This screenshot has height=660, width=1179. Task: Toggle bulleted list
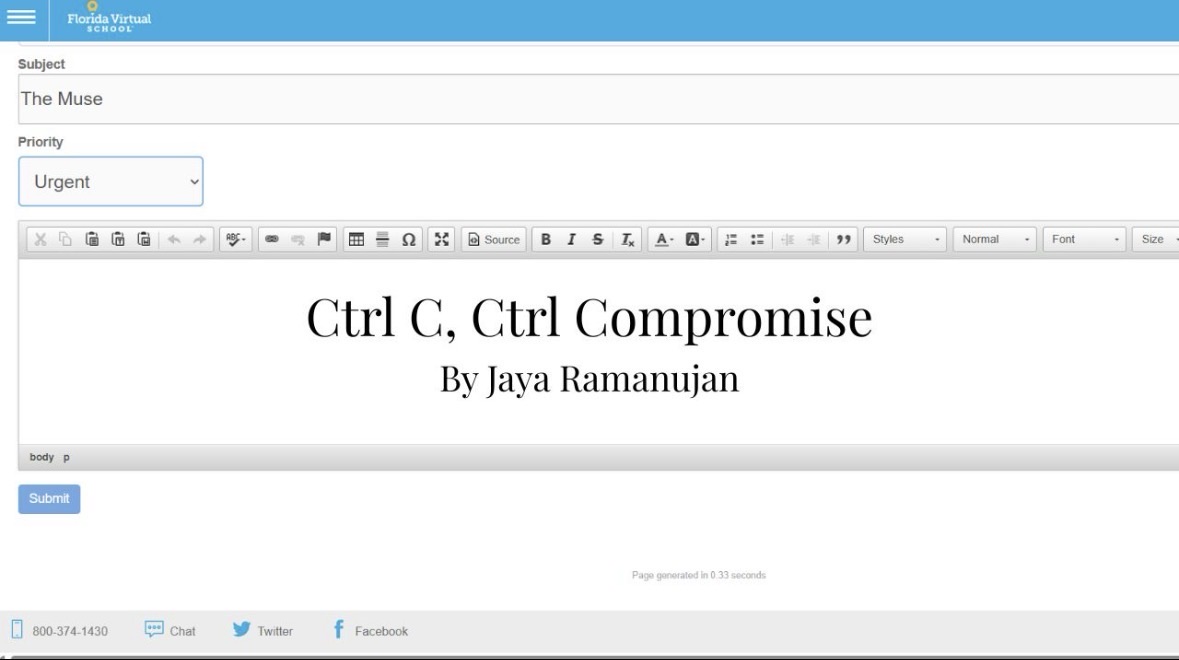(757, 239)
